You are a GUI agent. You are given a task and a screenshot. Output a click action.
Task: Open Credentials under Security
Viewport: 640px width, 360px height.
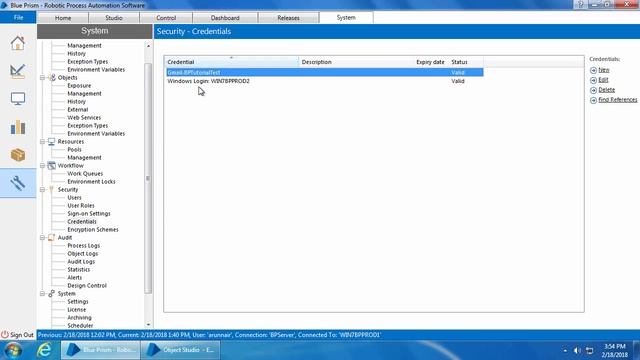(x=82, y=222)
